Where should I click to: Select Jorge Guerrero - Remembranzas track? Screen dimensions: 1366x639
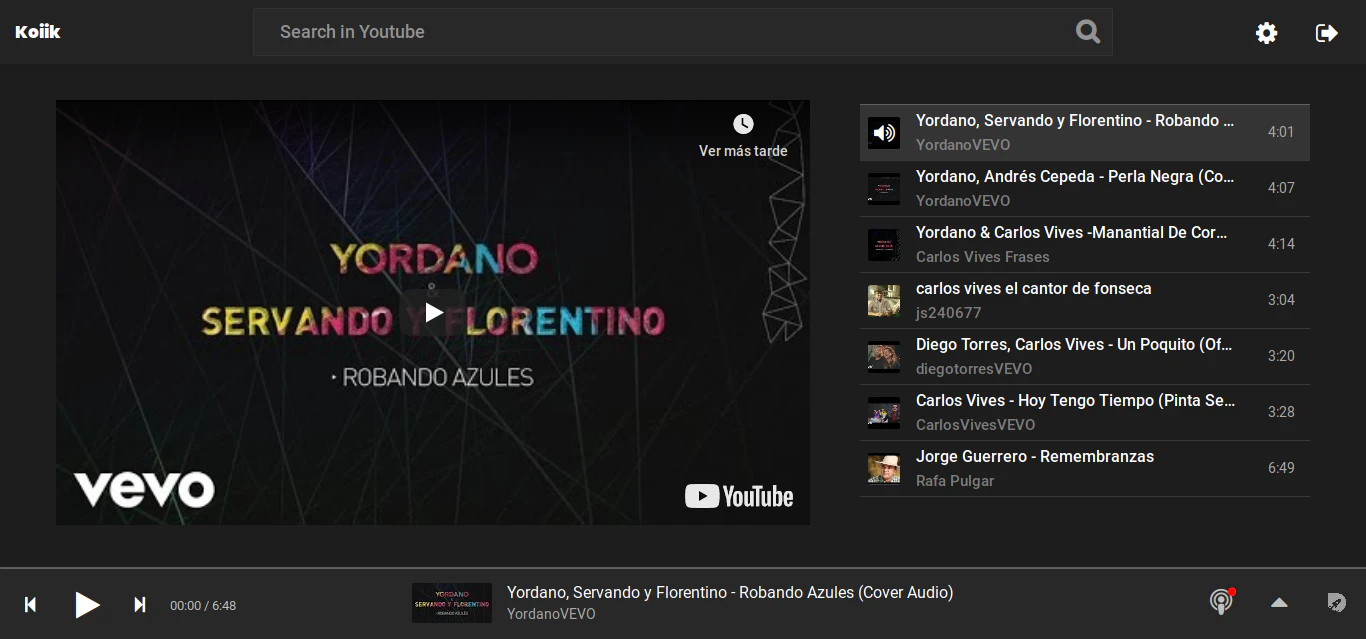click(x=1085, y=469)
